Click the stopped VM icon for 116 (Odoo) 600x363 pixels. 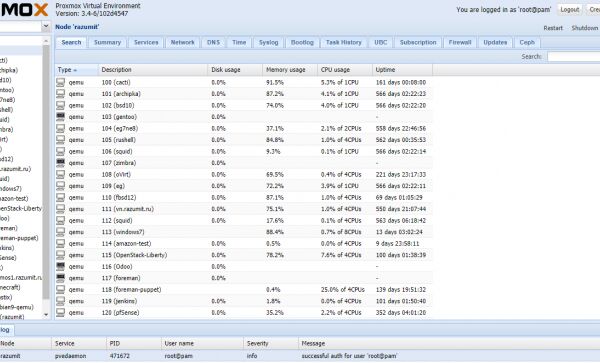pos(60,266)
